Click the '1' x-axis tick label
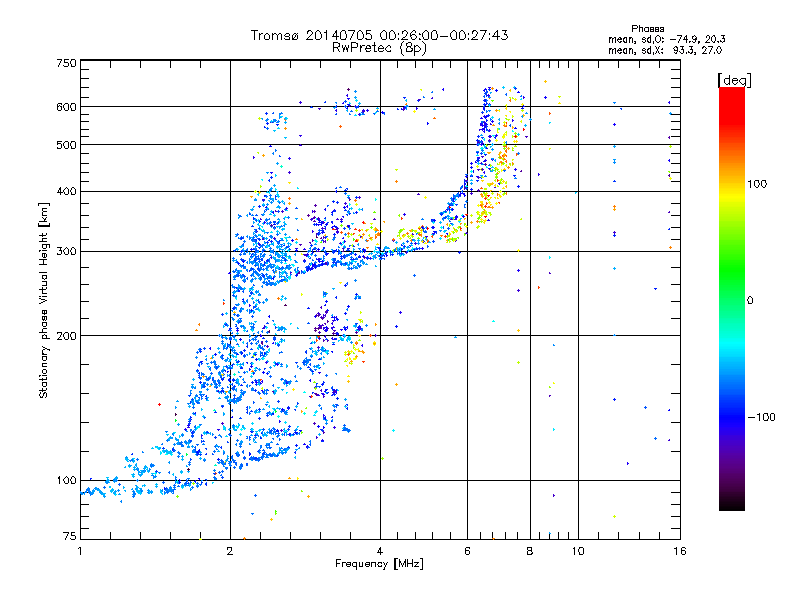Image resolution: width=800 pixels, height=600 pixels. point(80,551)
